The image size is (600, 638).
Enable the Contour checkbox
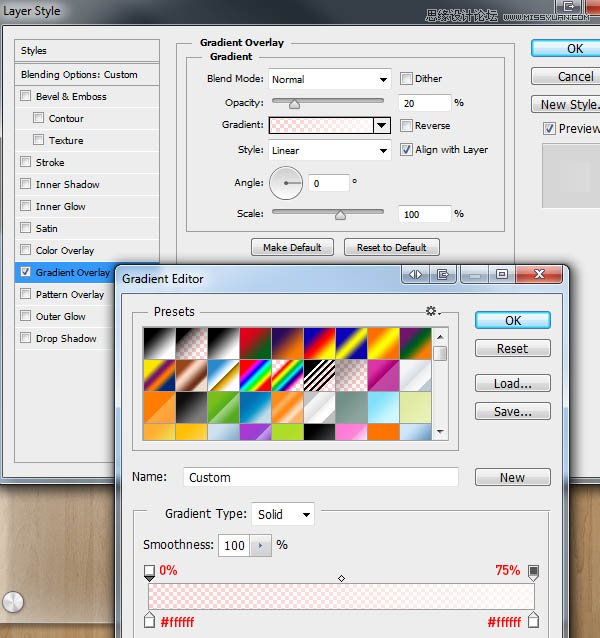[38, 118]
